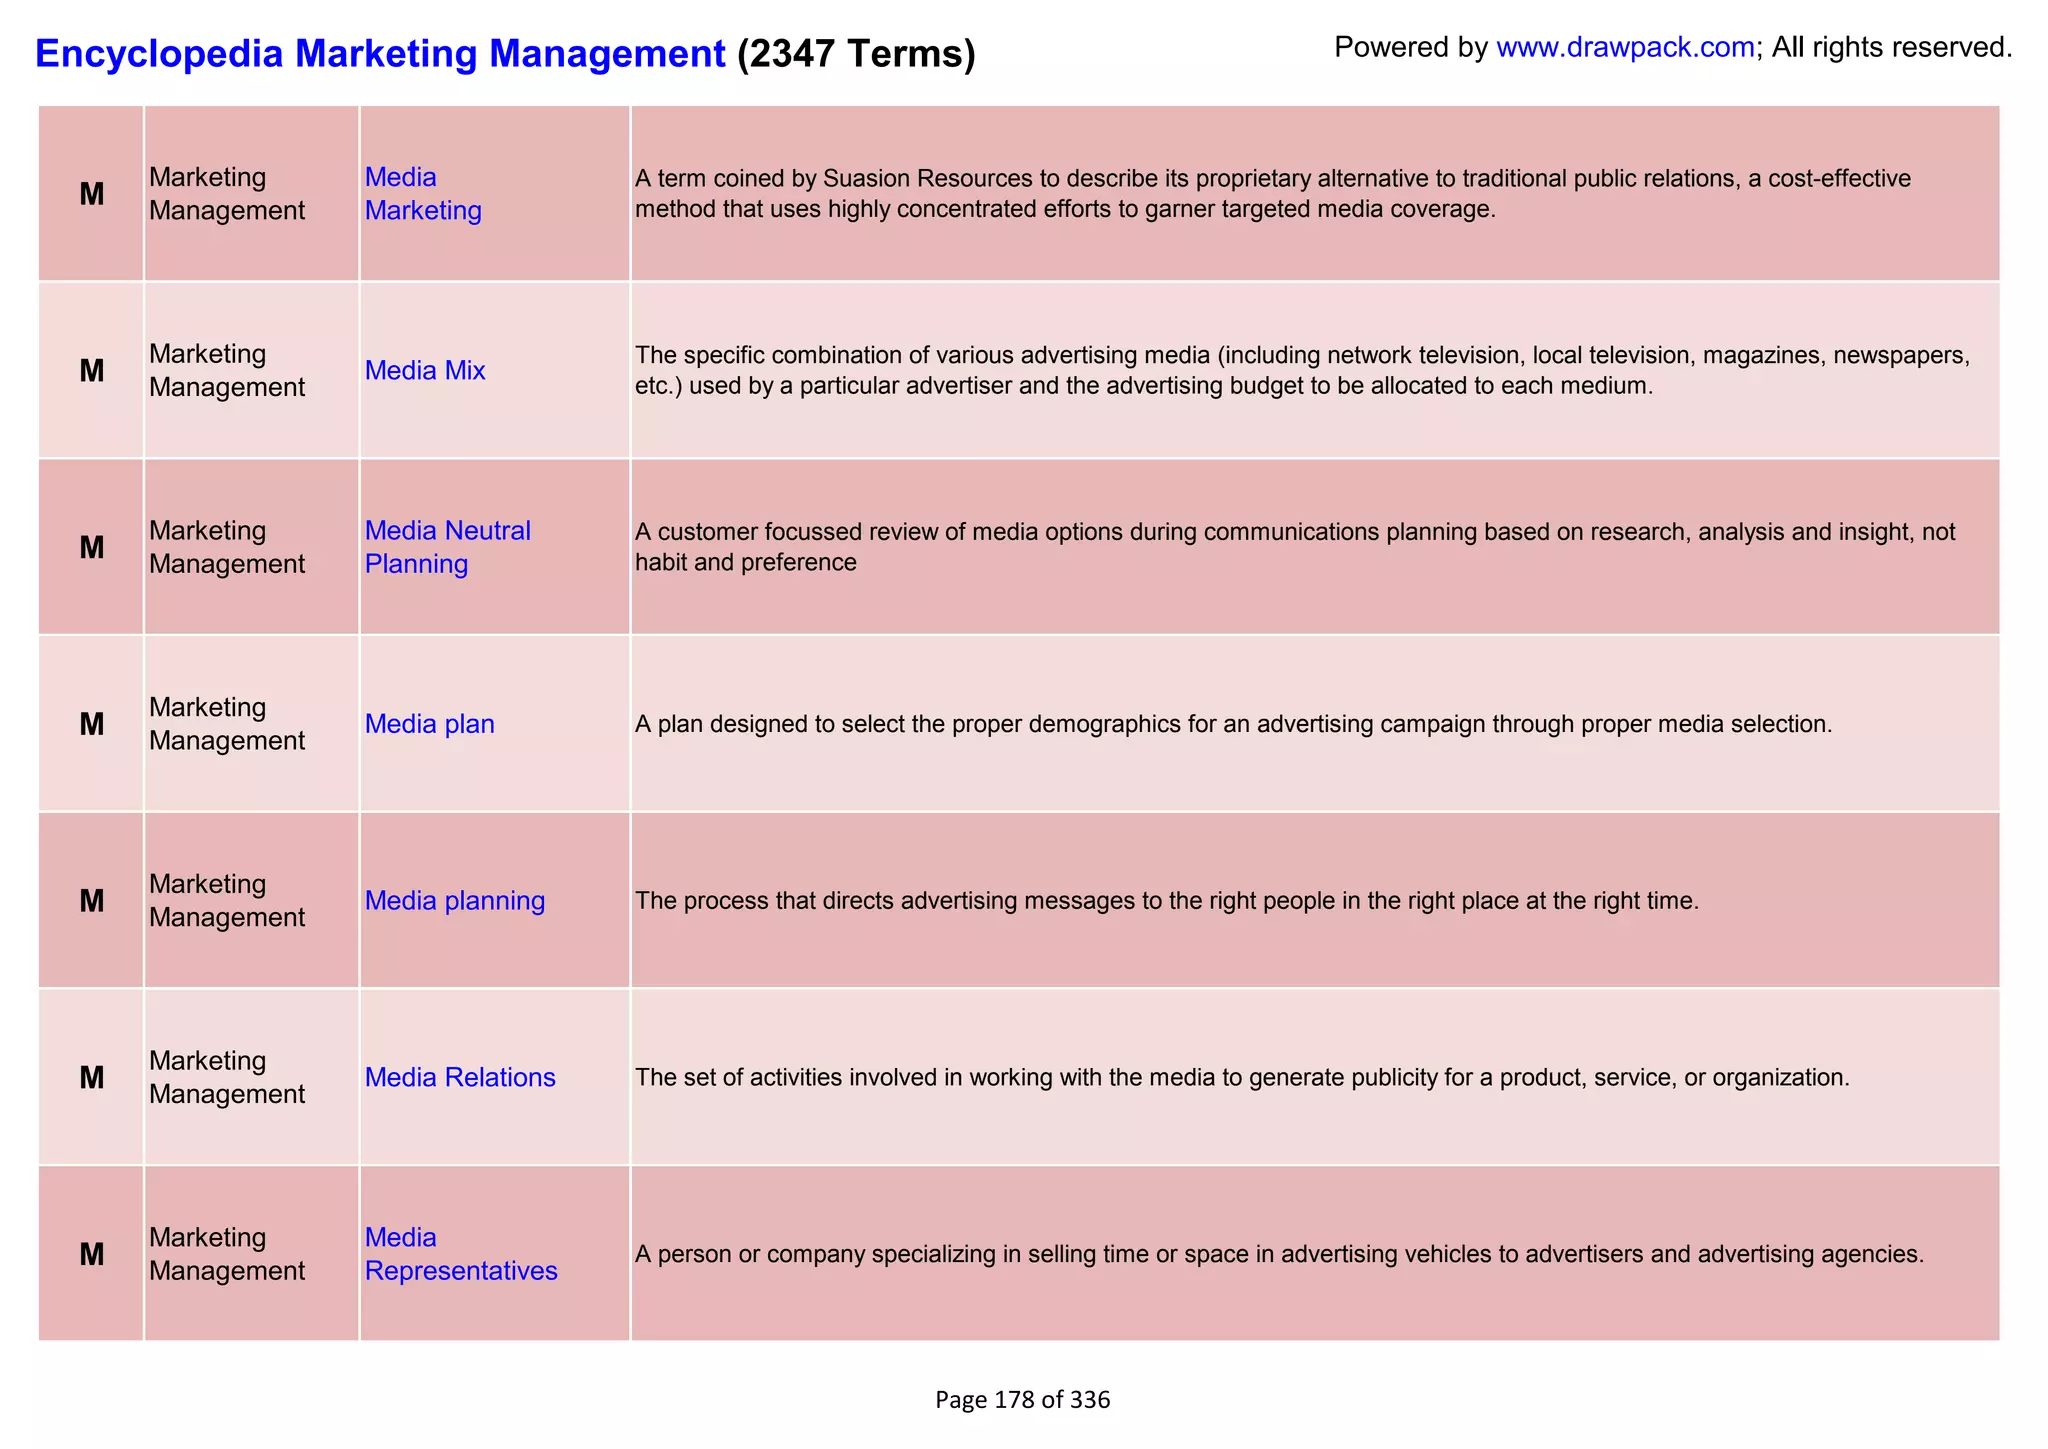Screen dimensions: 2048x1449
Task: Click the 'All rights reserved.' text
Action: [x=1892, y=47]
